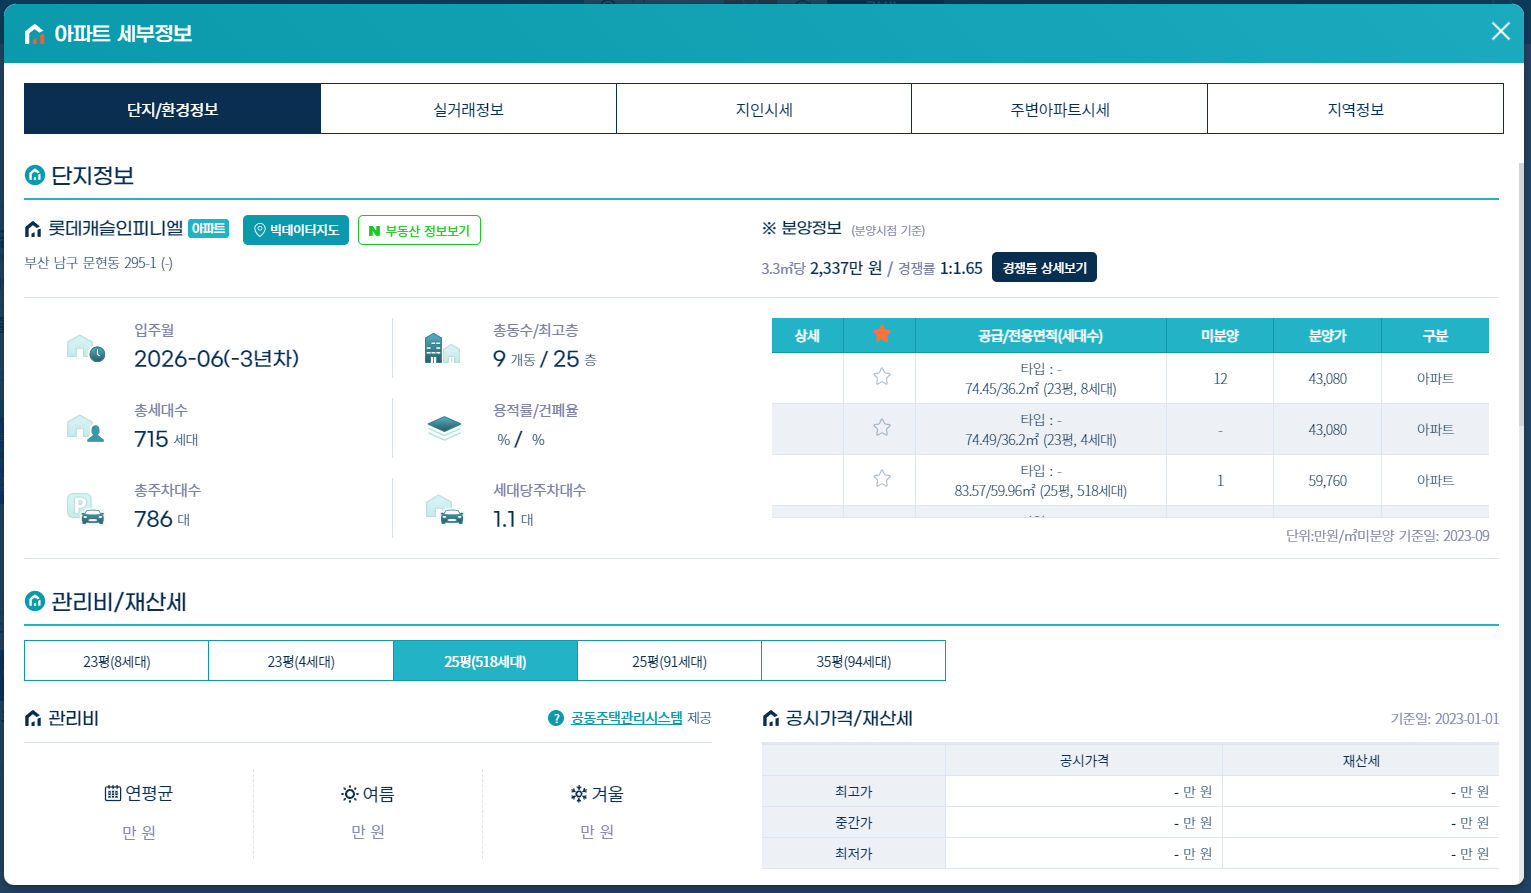Open the 지역정보 tab
The image size is (1531, 893).
1355,108
